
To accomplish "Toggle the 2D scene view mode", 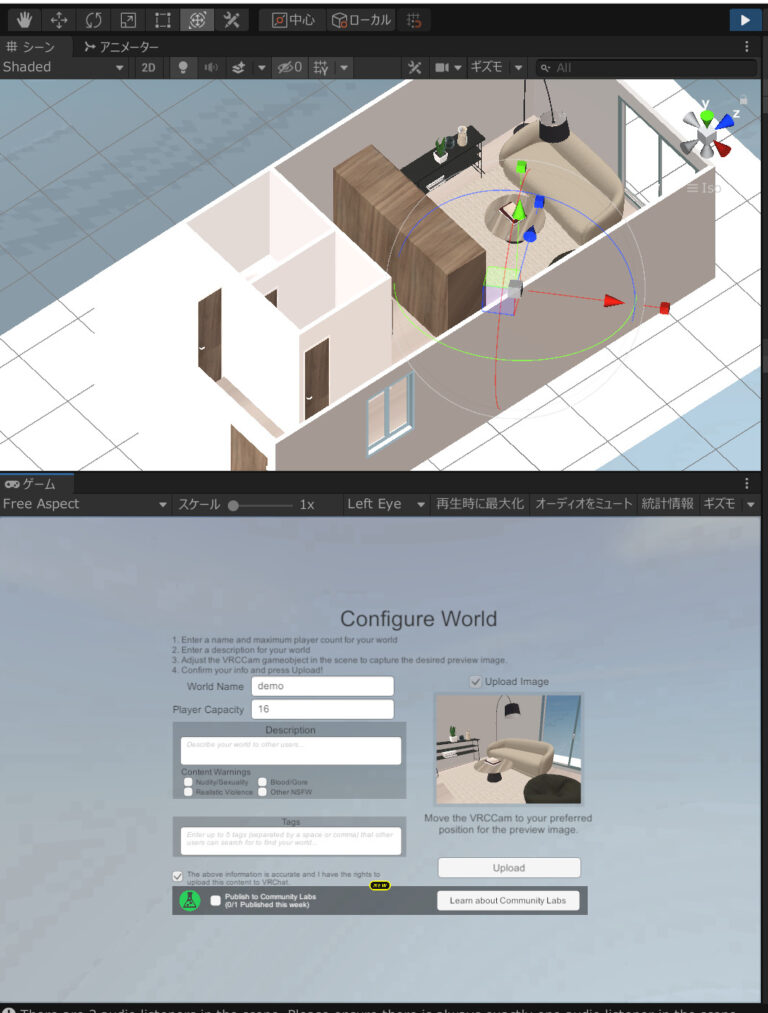I will pos(148,67).
